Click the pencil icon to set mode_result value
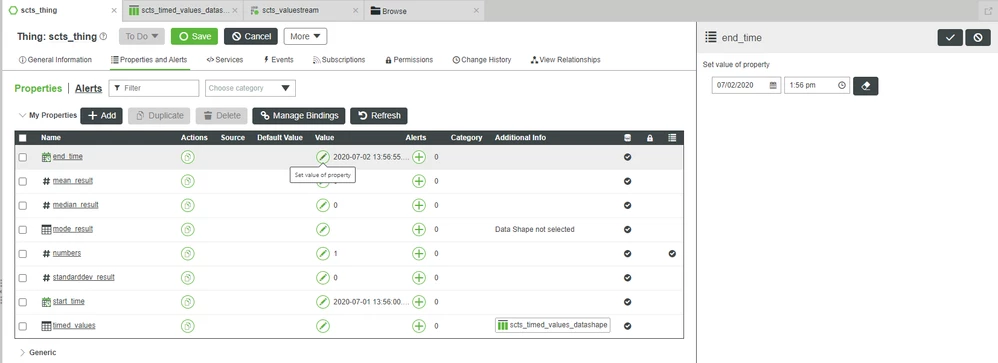Viewport: 998px width, 363px height. click(x=323, y=229)
